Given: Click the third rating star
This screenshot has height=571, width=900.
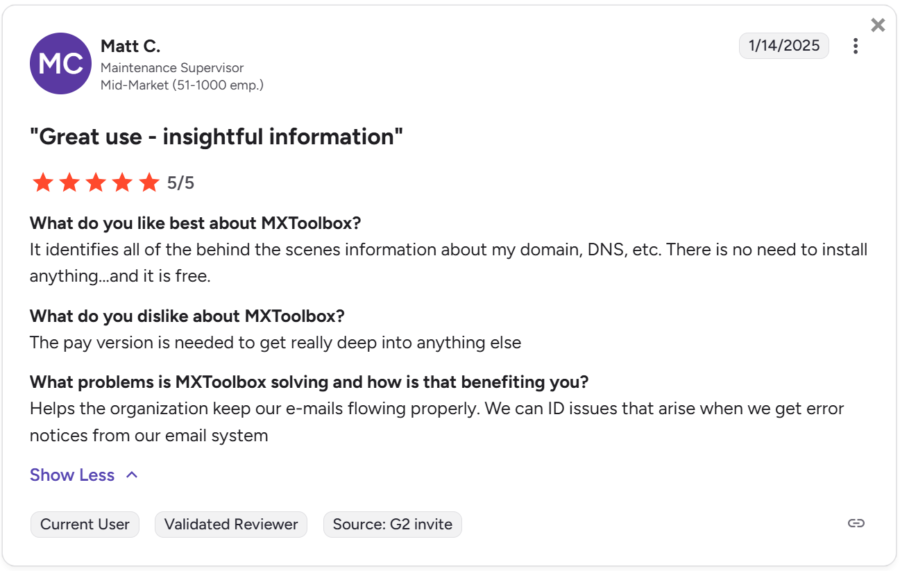Looking at the screenshot, I should click(x=96, y=182).
